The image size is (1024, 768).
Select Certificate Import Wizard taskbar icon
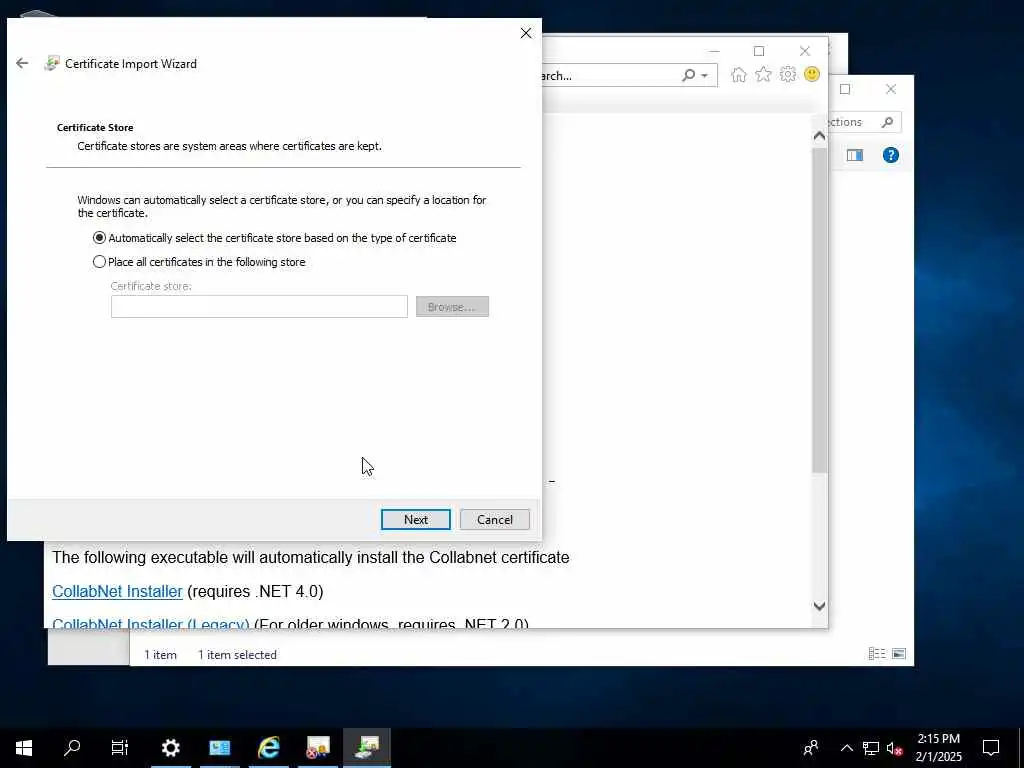367,748
